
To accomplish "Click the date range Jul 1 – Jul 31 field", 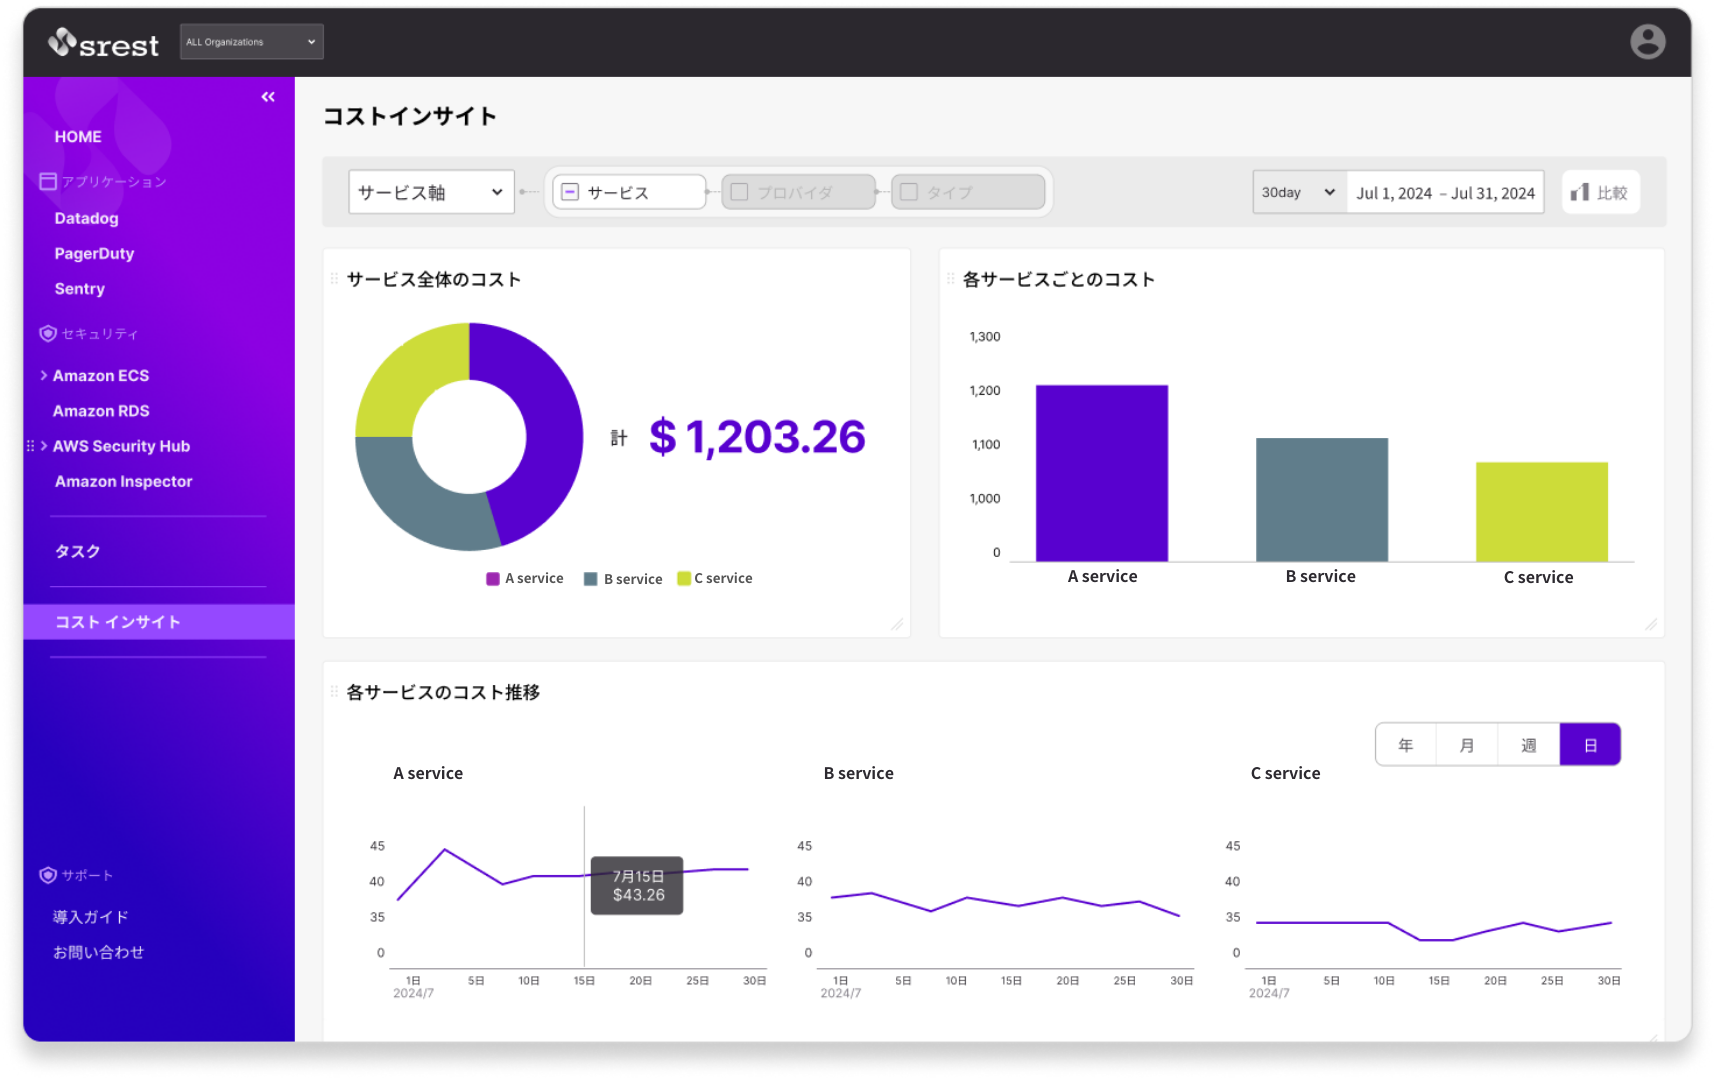I will pyautogui.click(x=1445, y=192).
